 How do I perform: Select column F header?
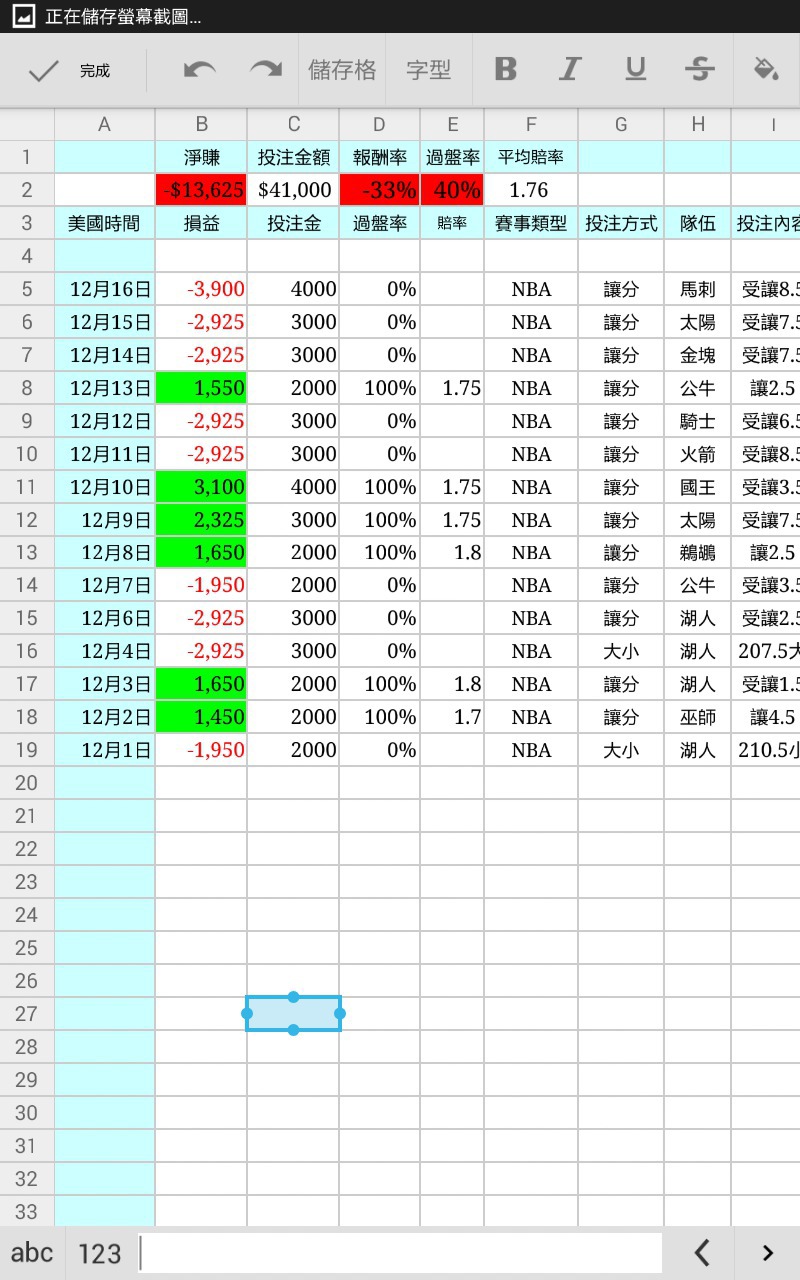click(x=531, y=124)
